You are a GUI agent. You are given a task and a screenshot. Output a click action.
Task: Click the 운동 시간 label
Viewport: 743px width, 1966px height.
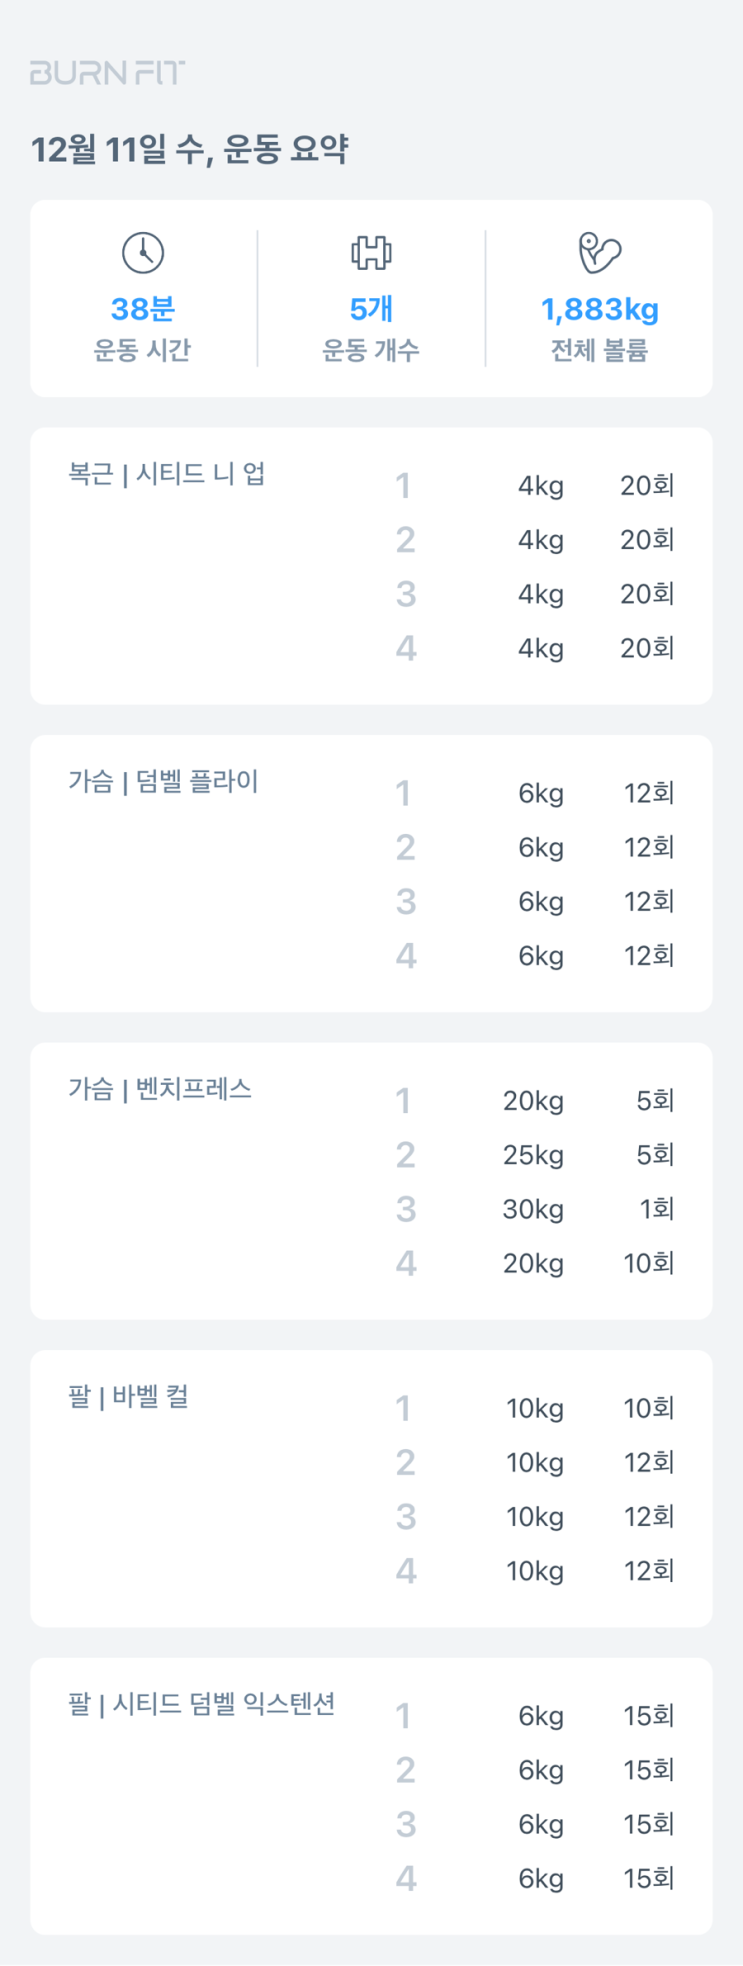tap(142, 351)
